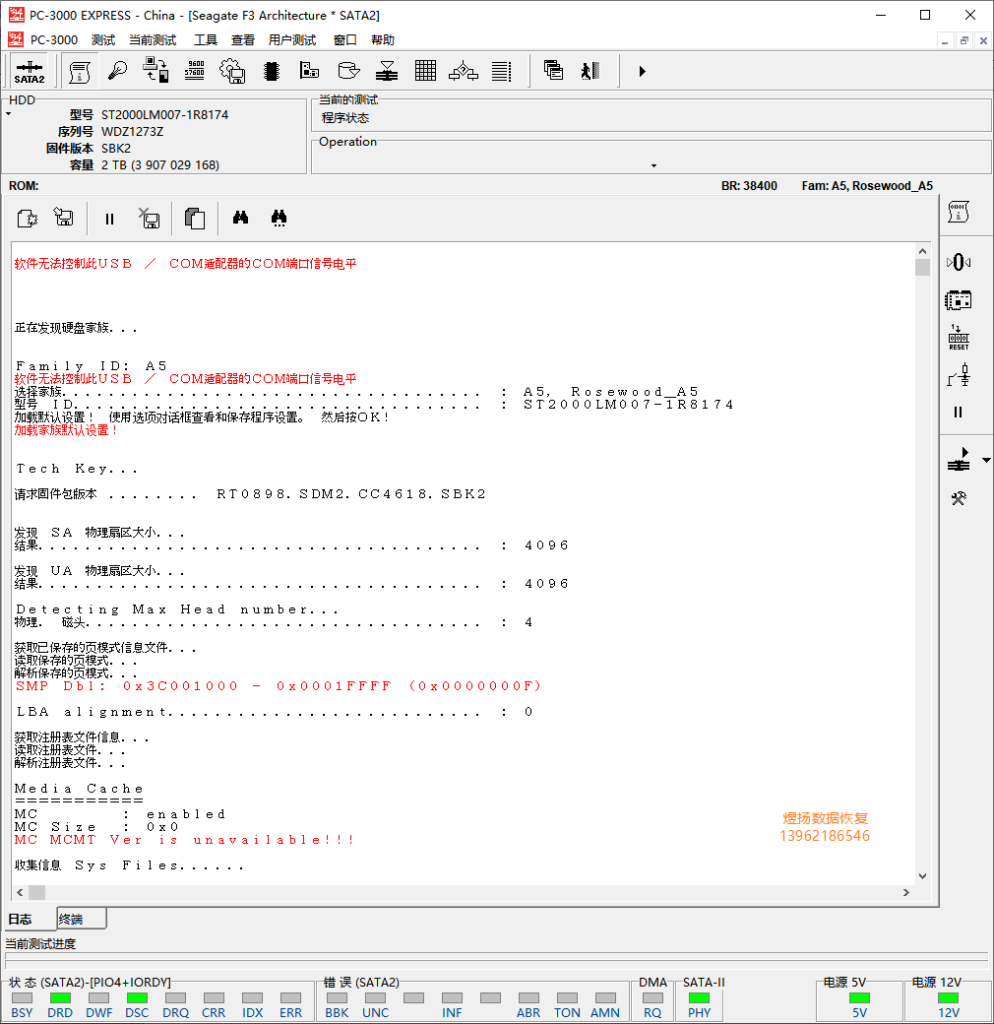Image resolution: width=994 pixels, height=1024 pixels.
Task: Click the controller card icon in right sidebar
Action: 958,300
